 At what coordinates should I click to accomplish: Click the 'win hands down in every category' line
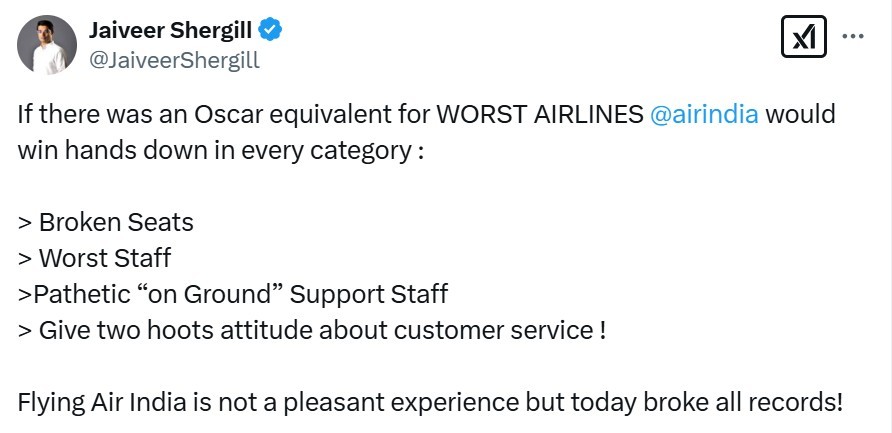point(220,150)
